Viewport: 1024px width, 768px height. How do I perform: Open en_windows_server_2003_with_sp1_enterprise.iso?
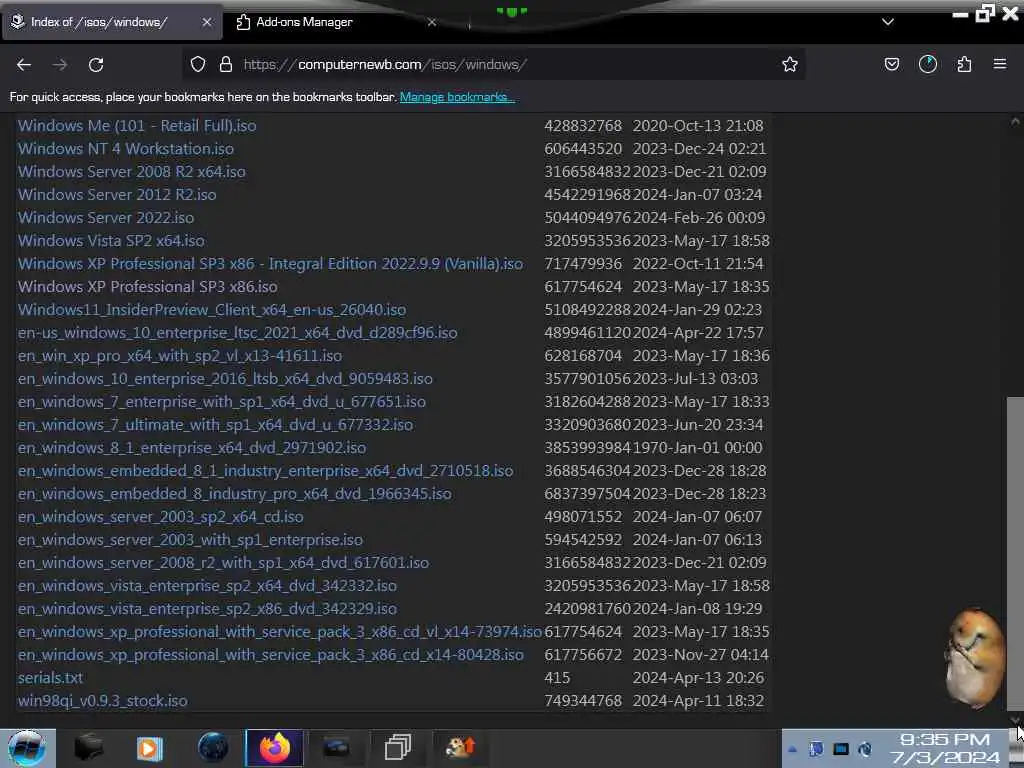[190, 539]
